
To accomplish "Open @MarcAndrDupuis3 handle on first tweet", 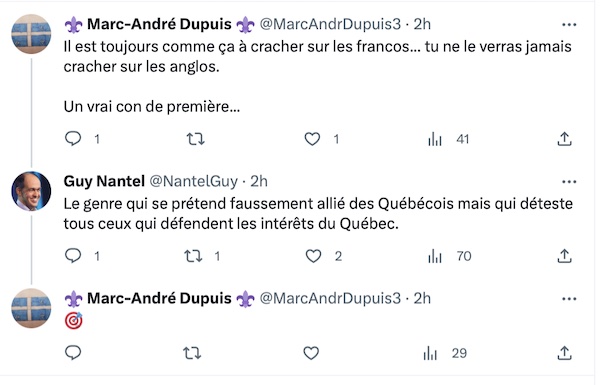I will pyautogui.click(x=330, y=24).
